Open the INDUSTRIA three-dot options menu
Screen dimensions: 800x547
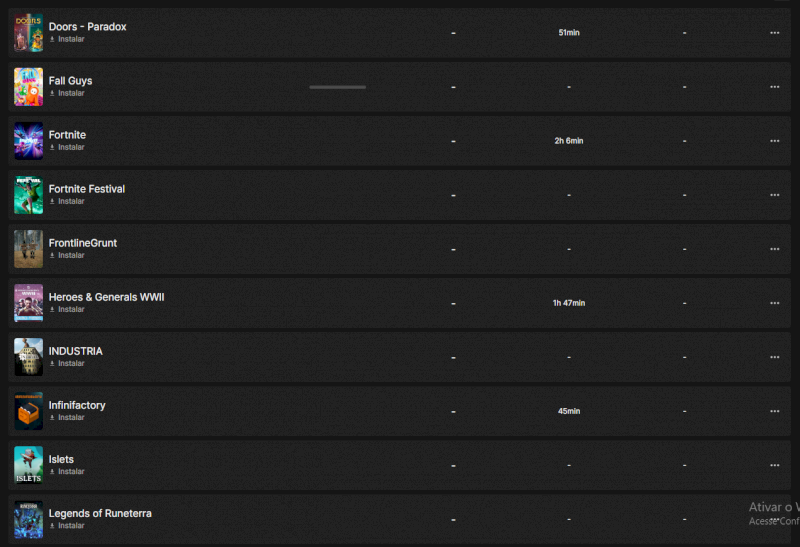pos(774,357)
